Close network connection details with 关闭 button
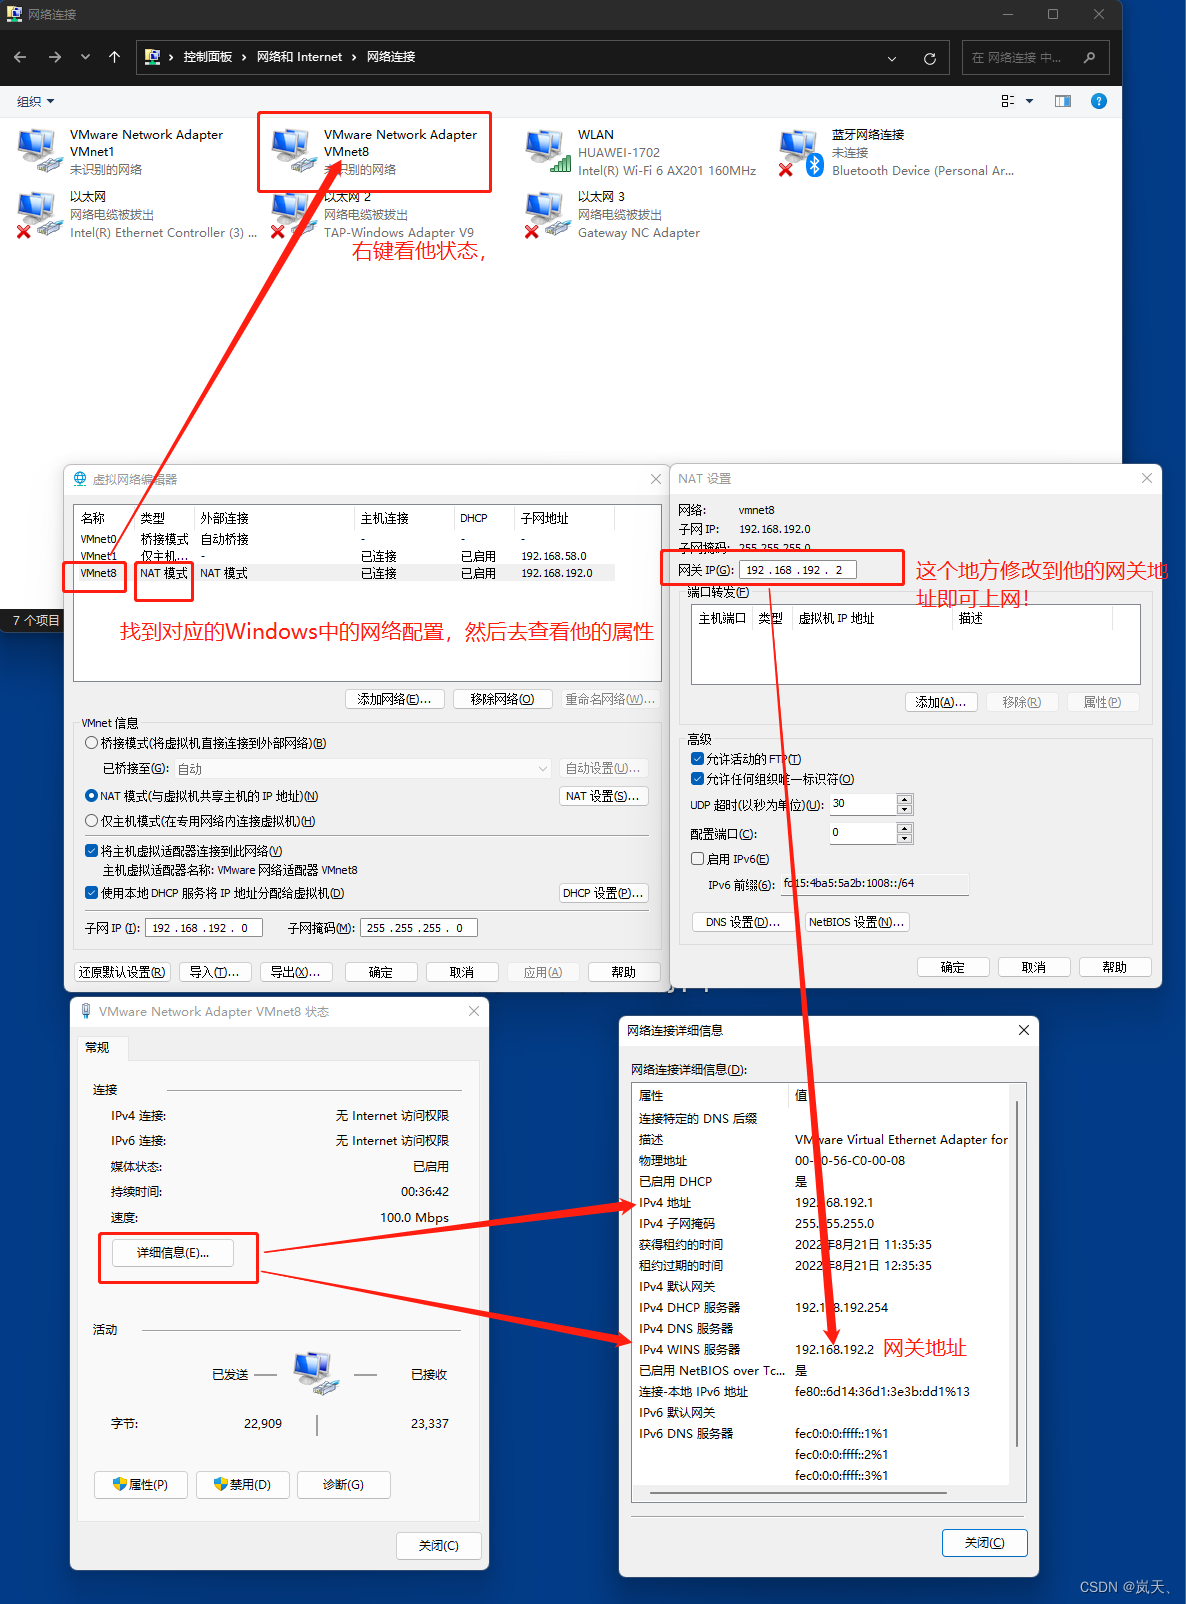The height and width of the screenshot is (1604, 1186). click(985, 1543)
